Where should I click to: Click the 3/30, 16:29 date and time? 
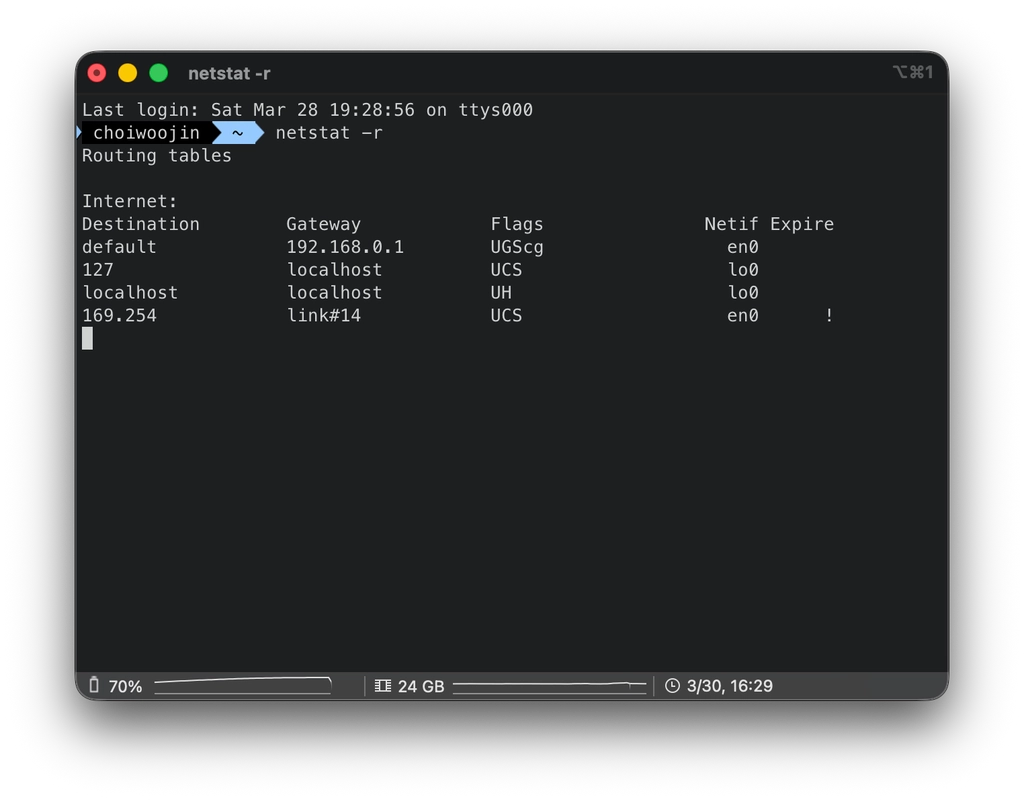[729, 686]
